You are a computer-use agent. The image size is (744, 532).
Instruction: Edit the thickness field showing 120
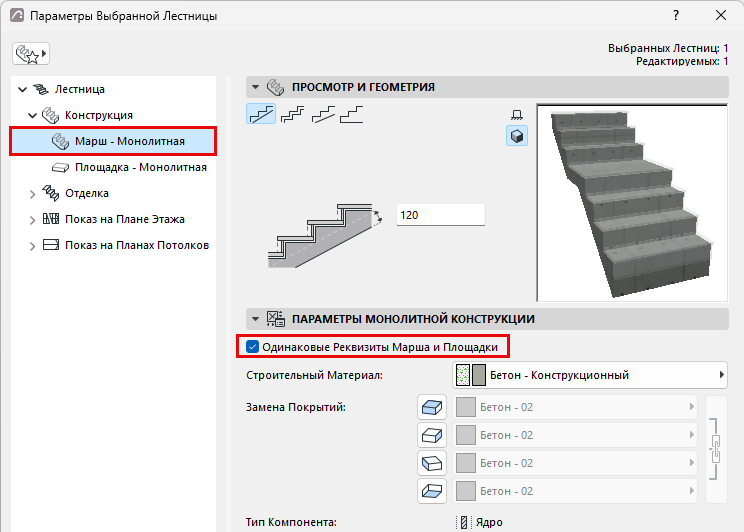[441, 215]
